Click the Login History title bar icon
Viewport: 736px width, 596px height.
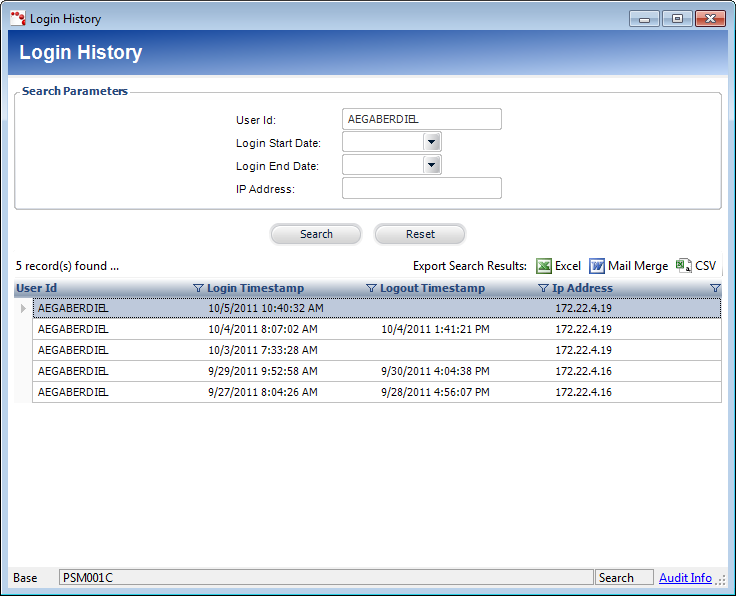coord(18,19)
